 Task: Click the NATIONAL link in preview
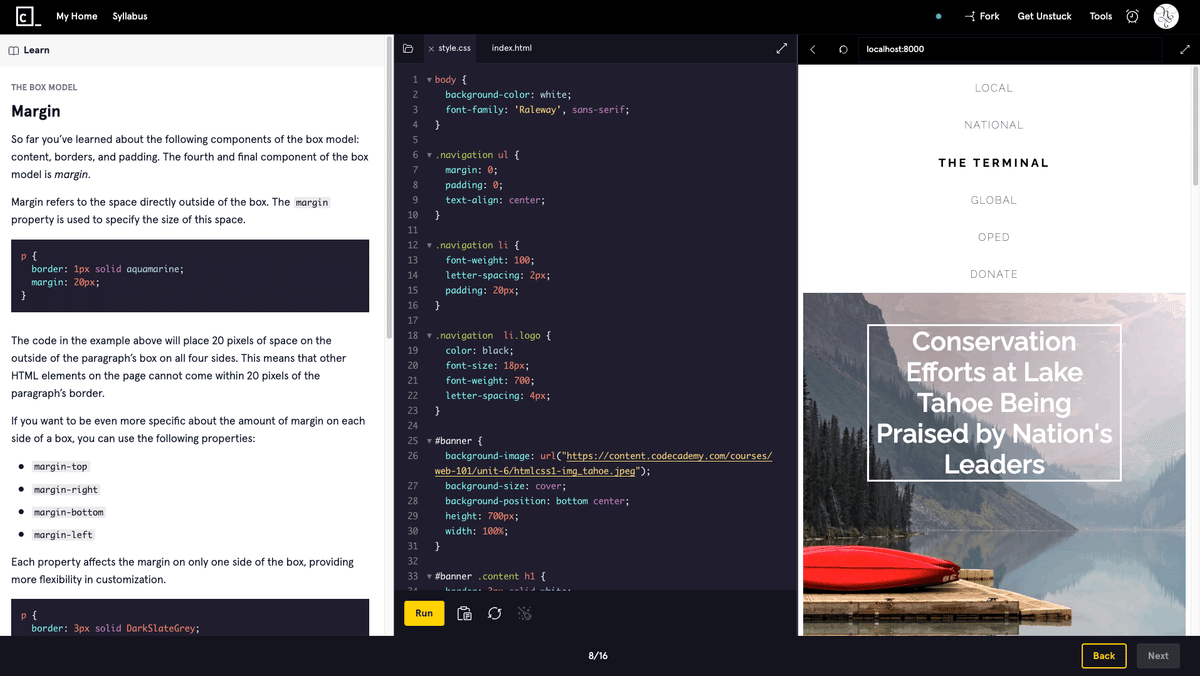pyautogui.click(x=994, y=125)
